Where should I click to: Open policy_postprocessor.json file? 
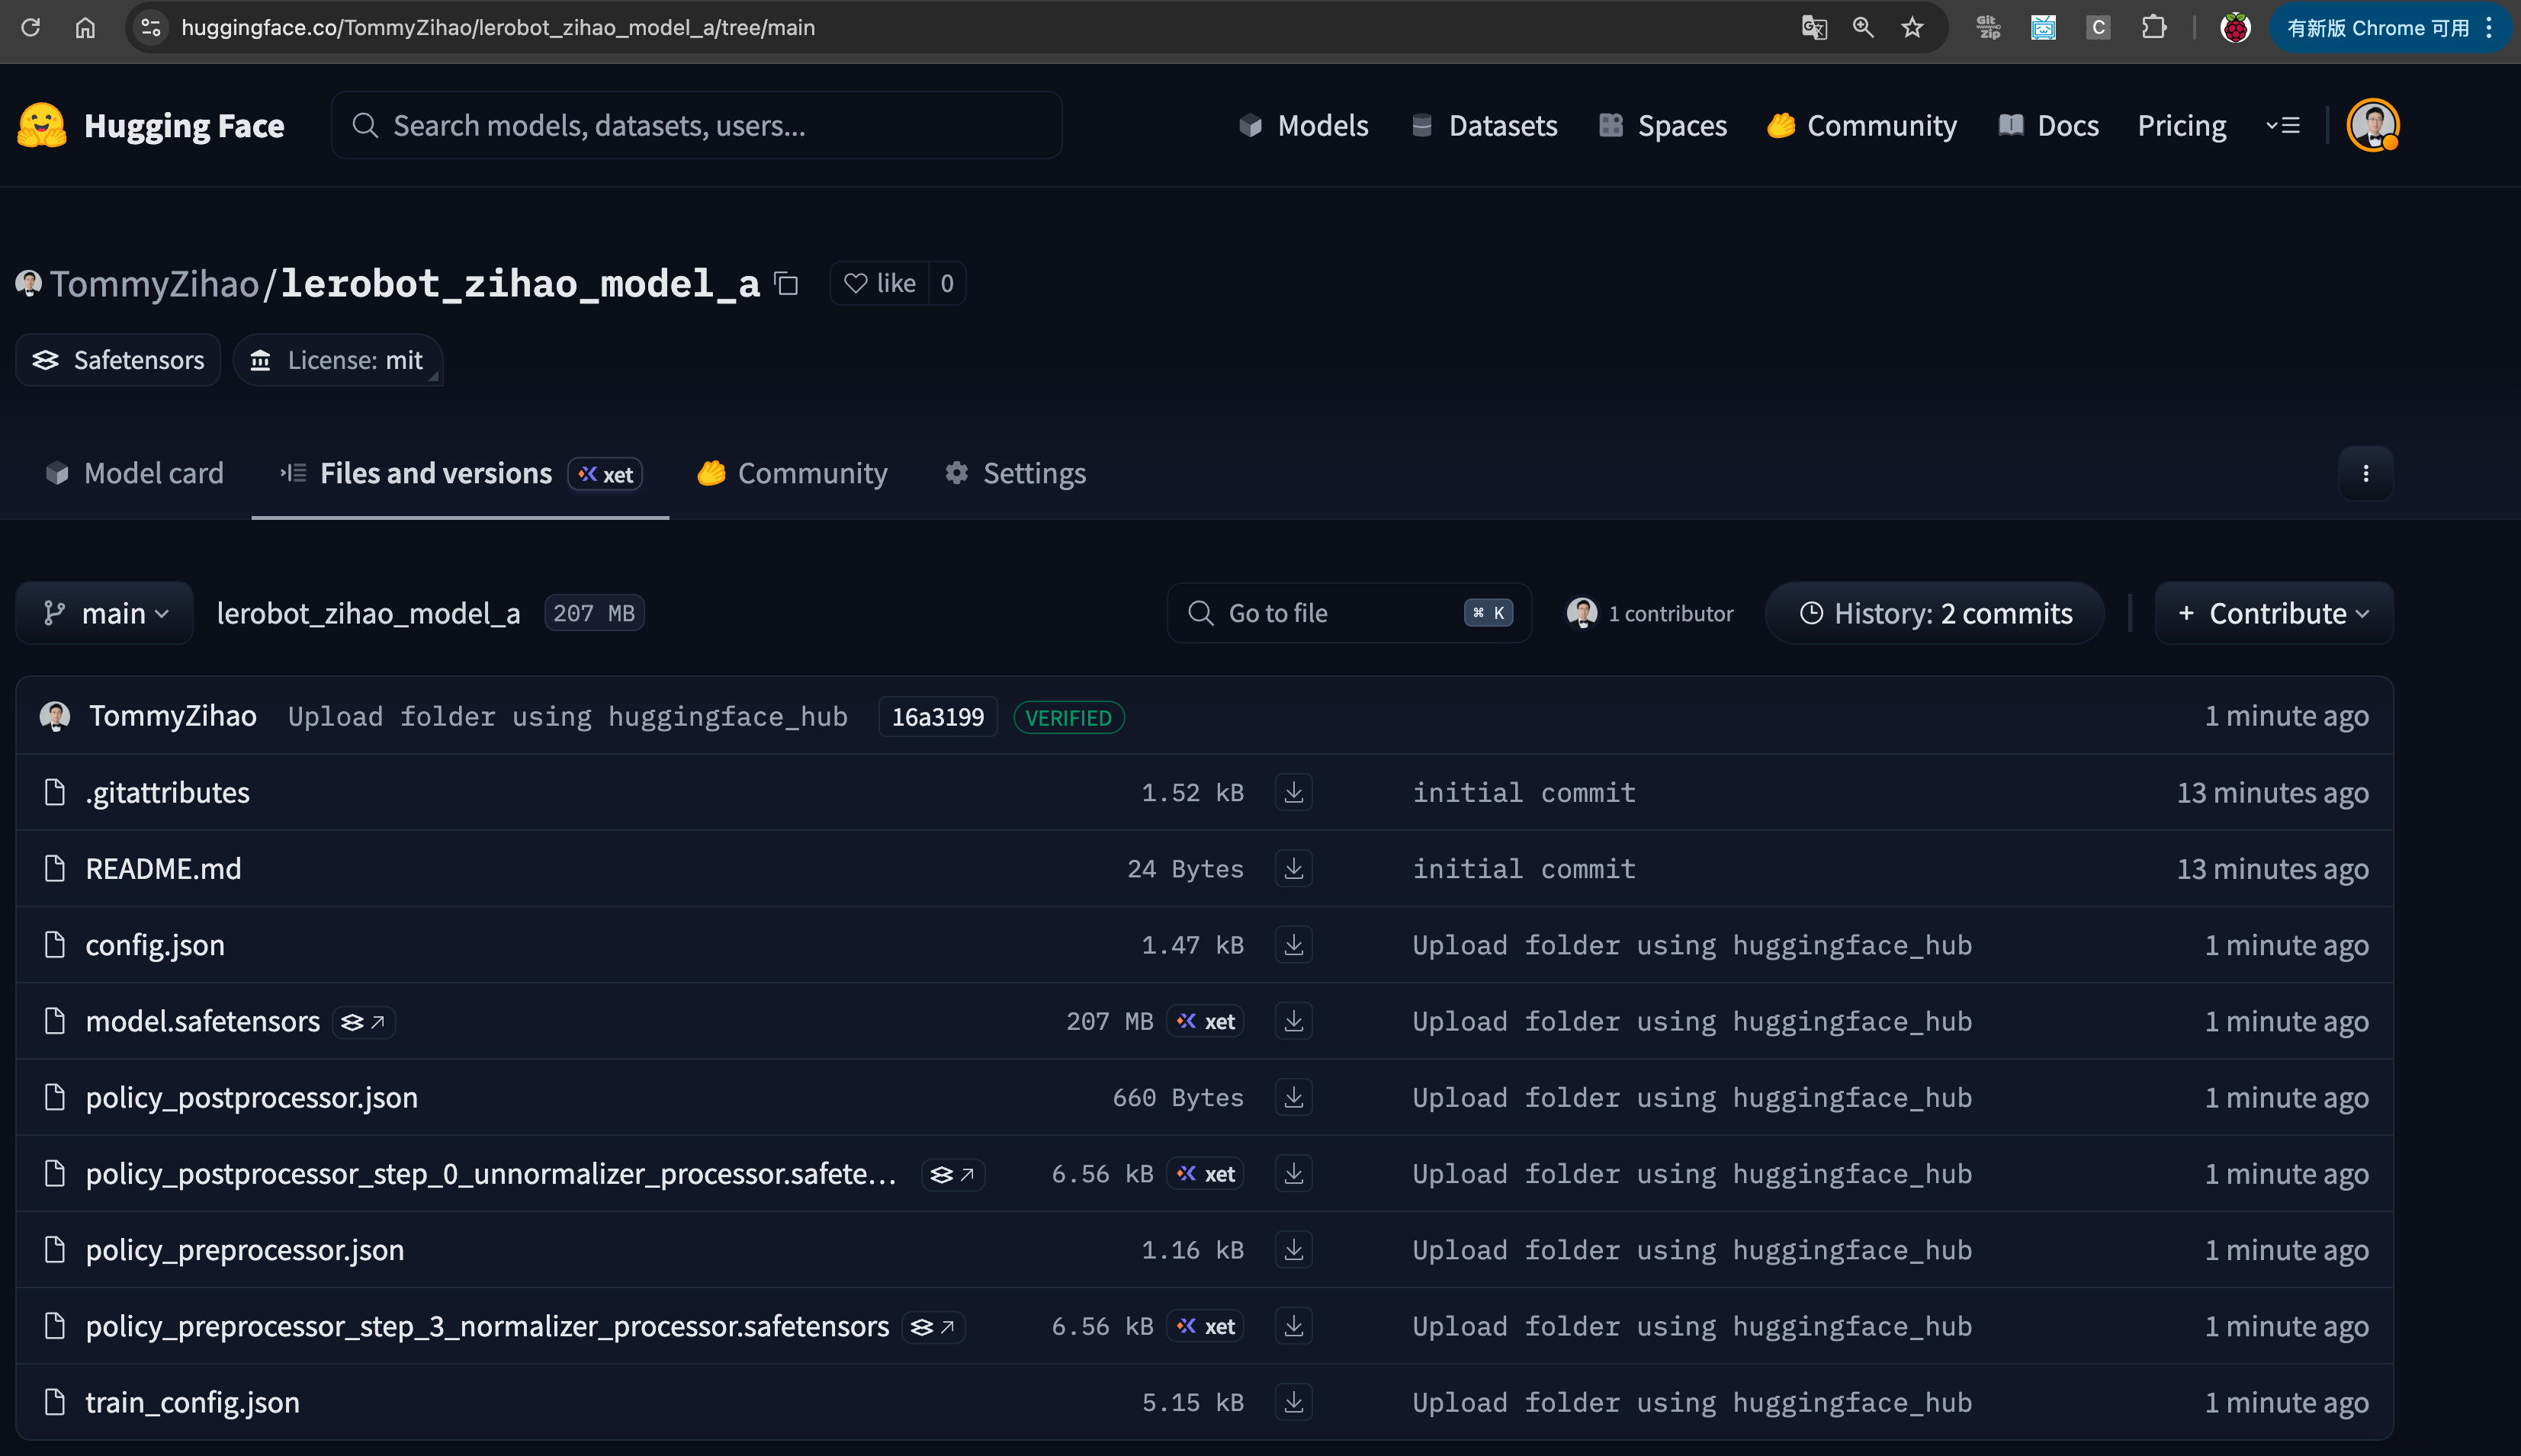point(252,1097)
